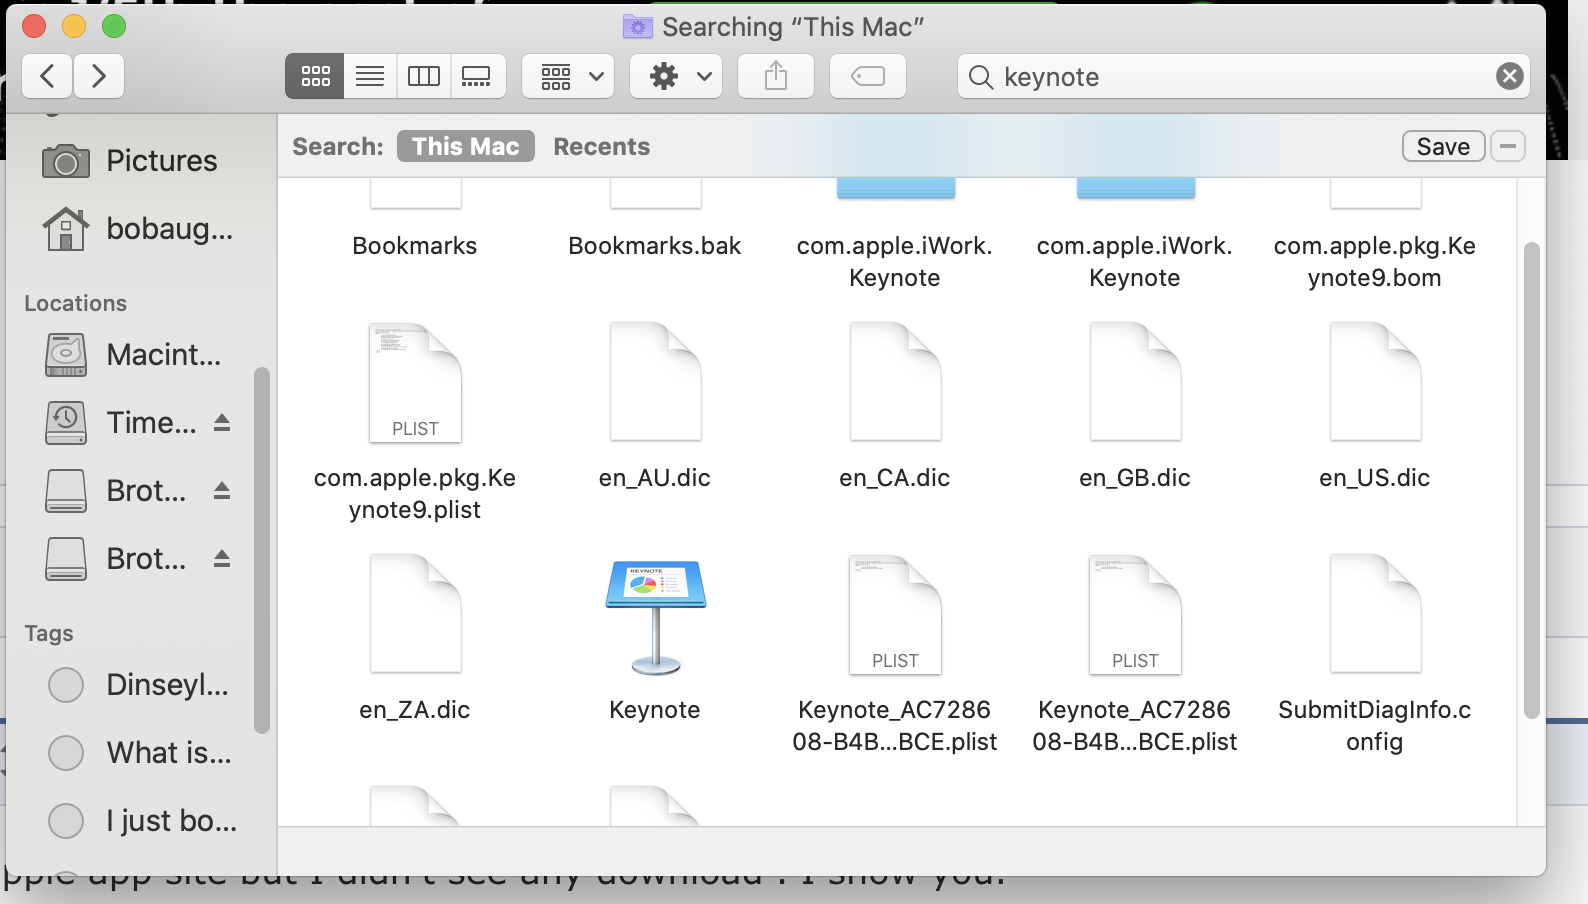The height and width of the screenshot is (904, 1588).
Task: Click the Searching "This Mac" window title
Action: pyautogui.click(x=793, y=27)
